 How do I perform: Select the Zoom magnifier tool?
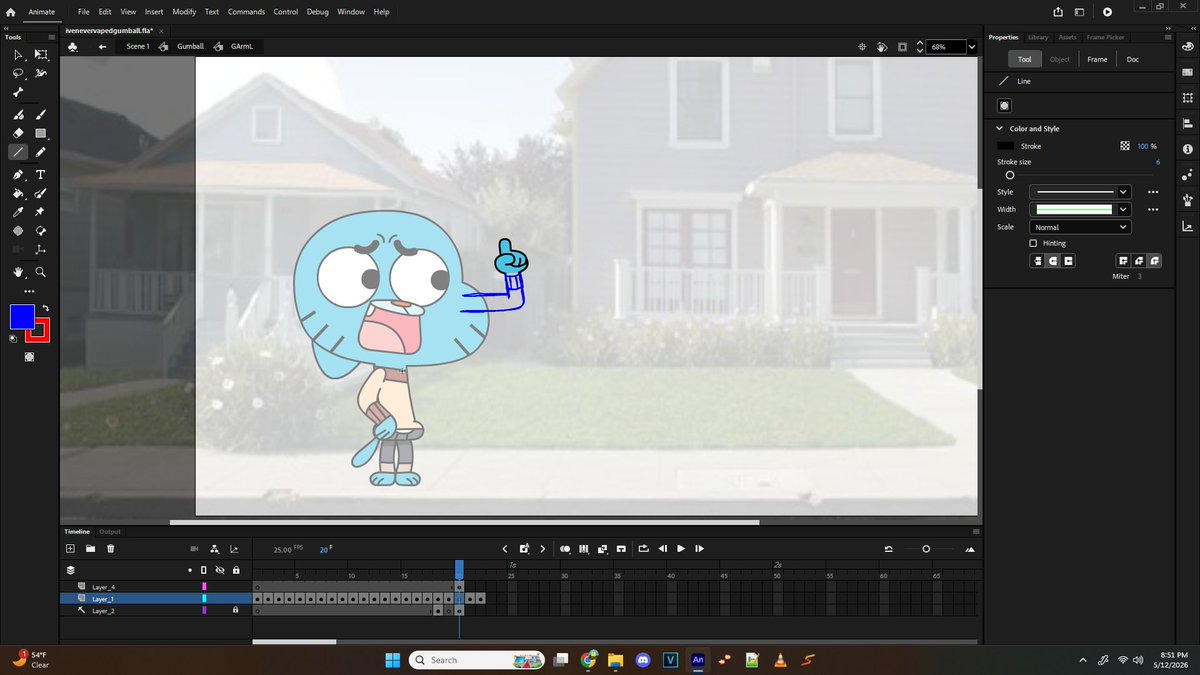(41, 271)
